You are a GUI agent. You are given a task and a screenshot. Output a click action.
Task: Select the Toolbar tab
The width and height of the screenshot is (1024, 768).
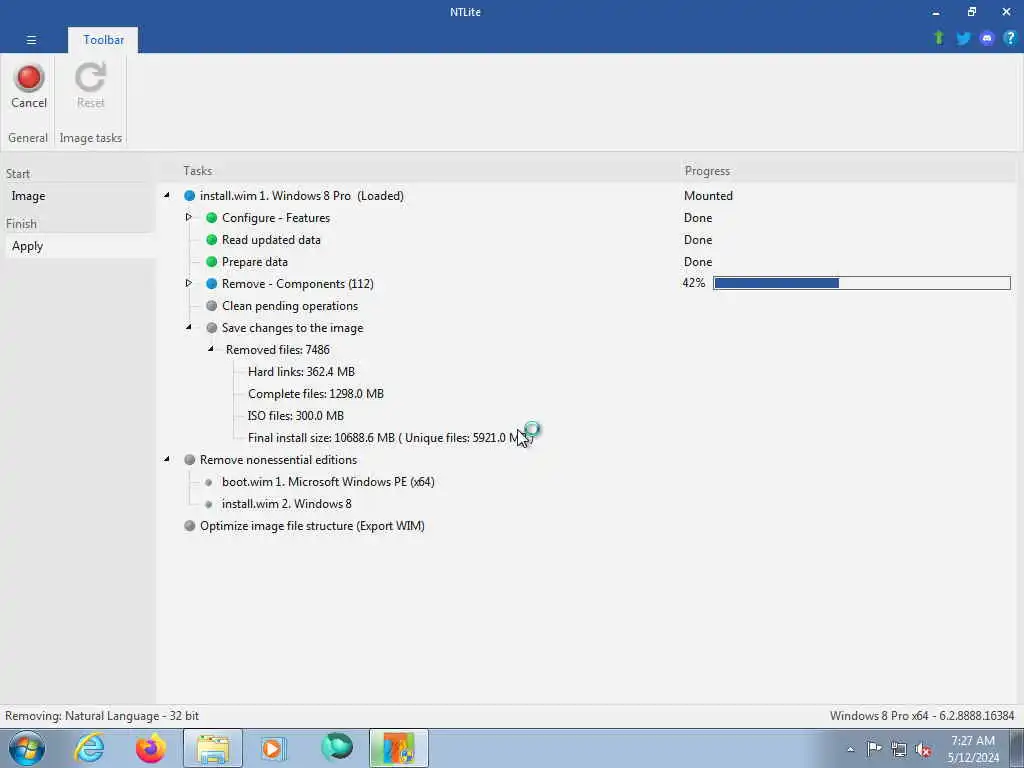(x=103, y=40)
